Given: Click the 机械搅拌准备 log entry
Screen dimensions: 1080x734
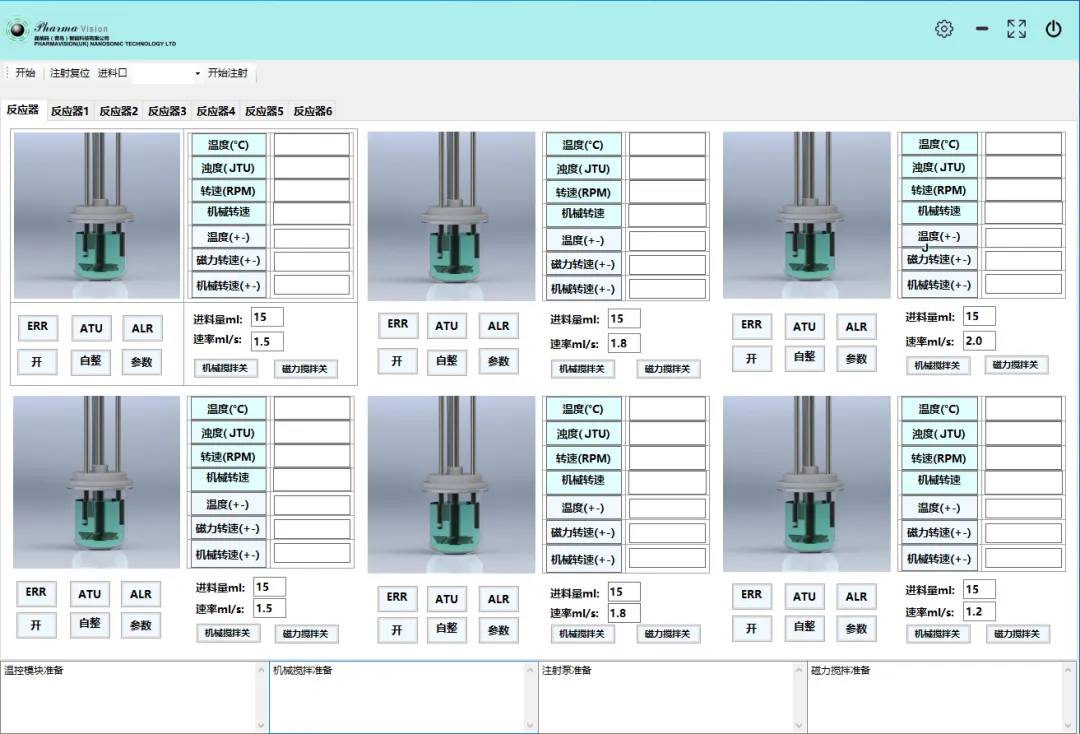Looking at the screenshot, I should click(x=302, y=670).
